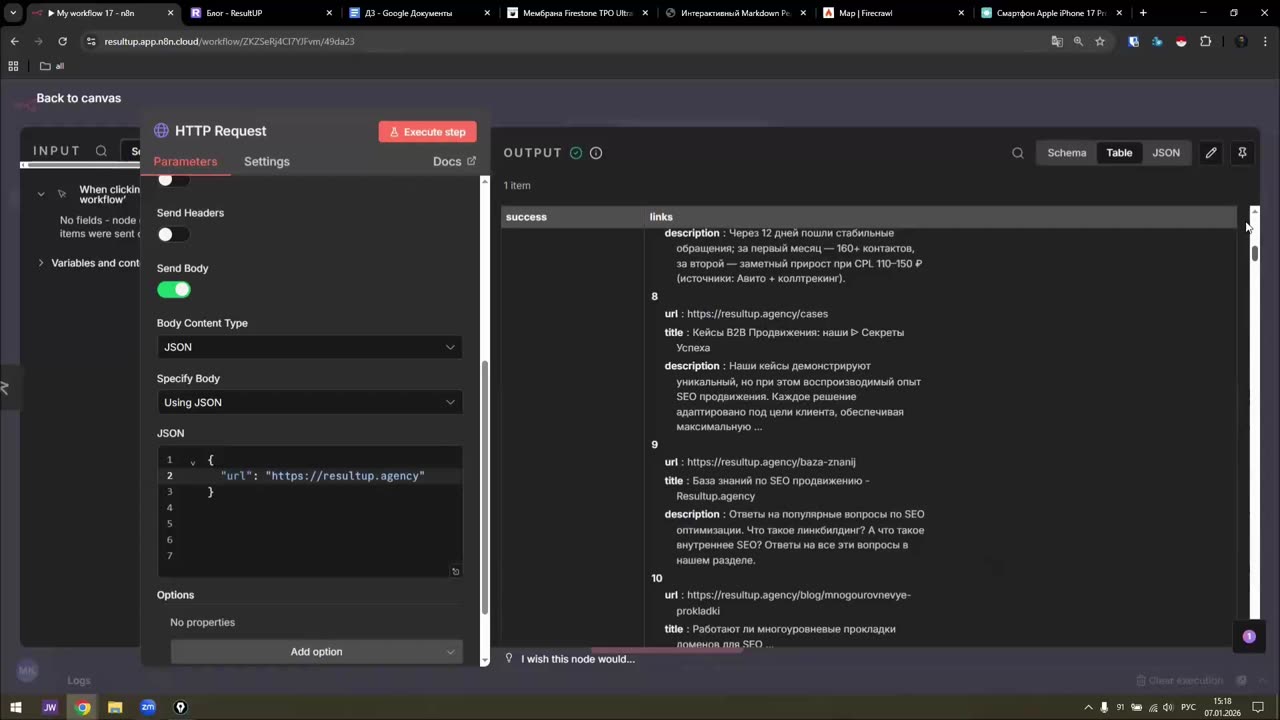This screenshot has height=720, width=1280.
Task: Open the Body Content Type dropdown
Action: point(310,347)
